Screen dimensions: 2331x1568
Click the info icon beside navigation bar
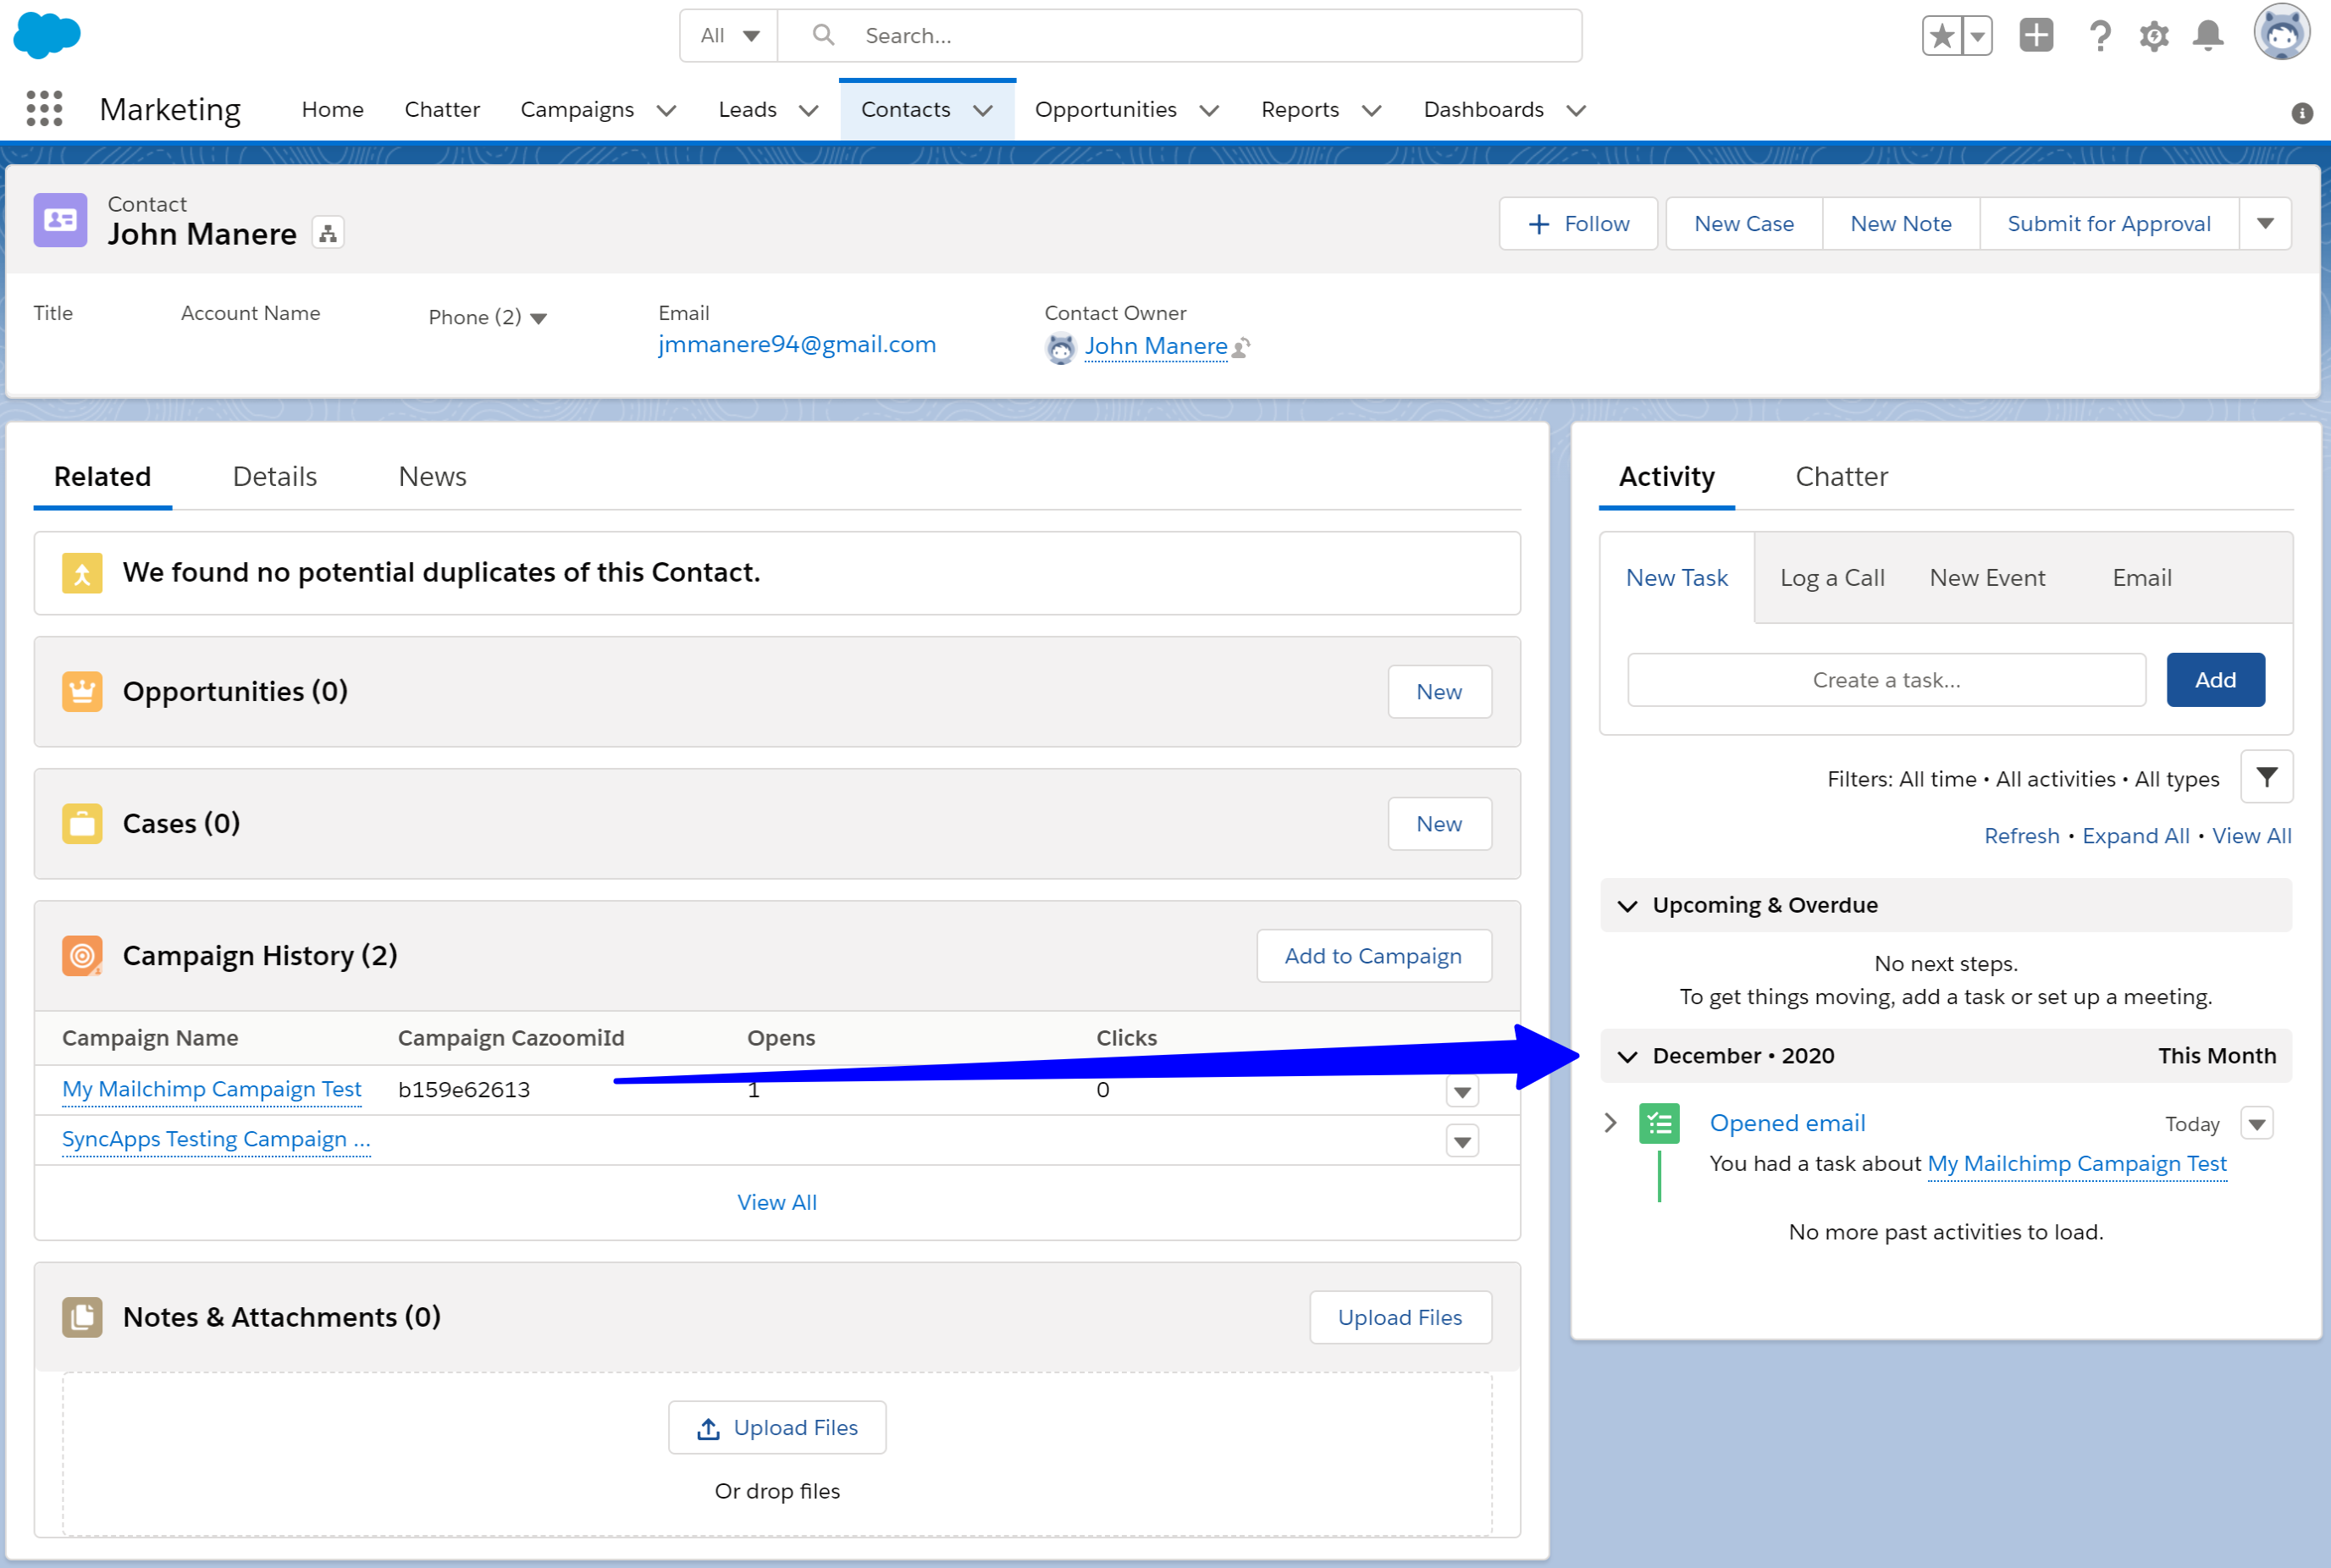2302,113
